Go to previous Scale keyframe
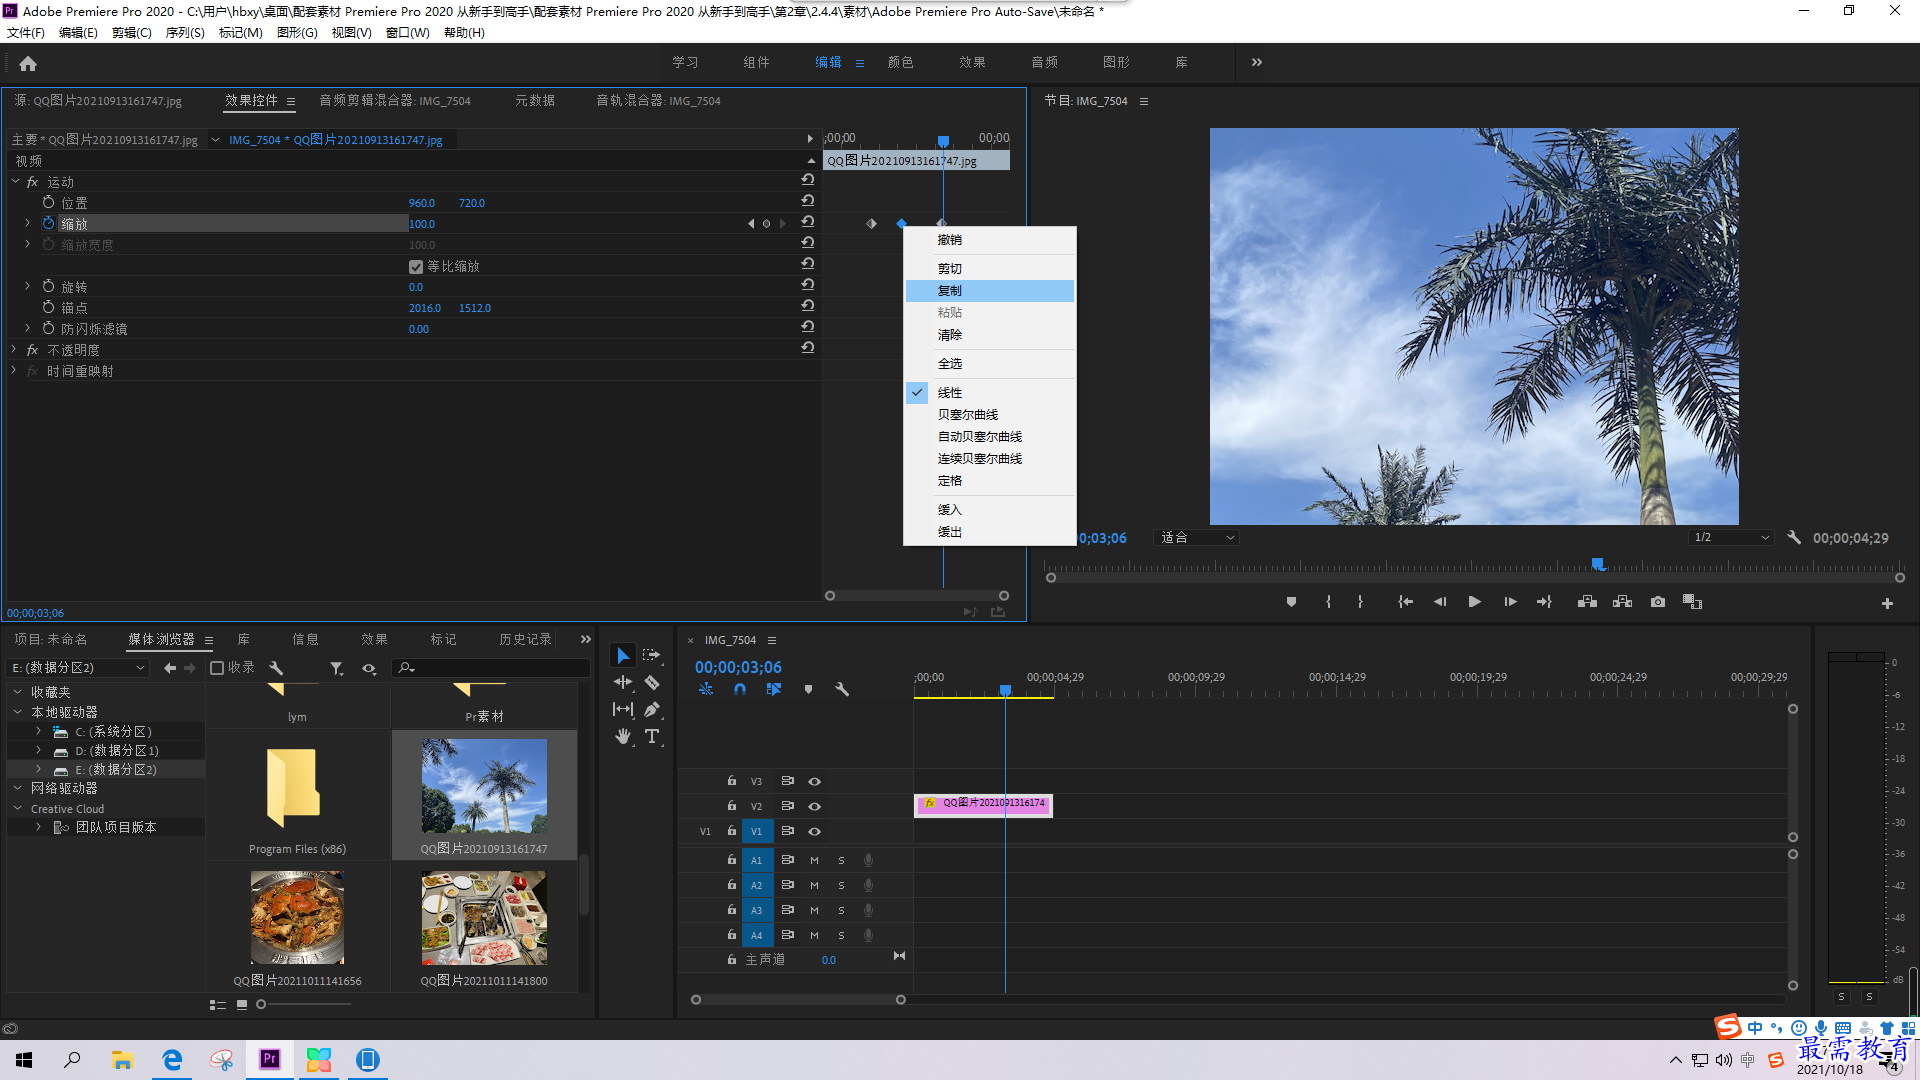 [751, 224]
